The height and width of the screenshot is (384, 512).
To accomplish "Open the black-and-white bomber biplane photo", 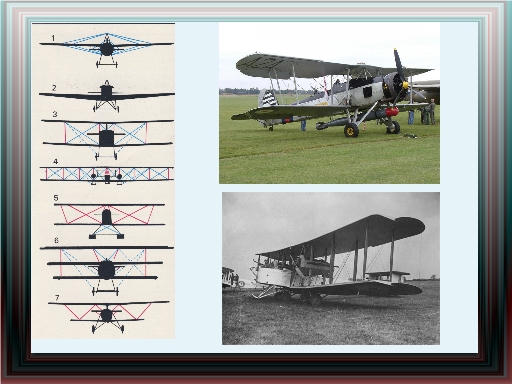I will tap(331, 268).
